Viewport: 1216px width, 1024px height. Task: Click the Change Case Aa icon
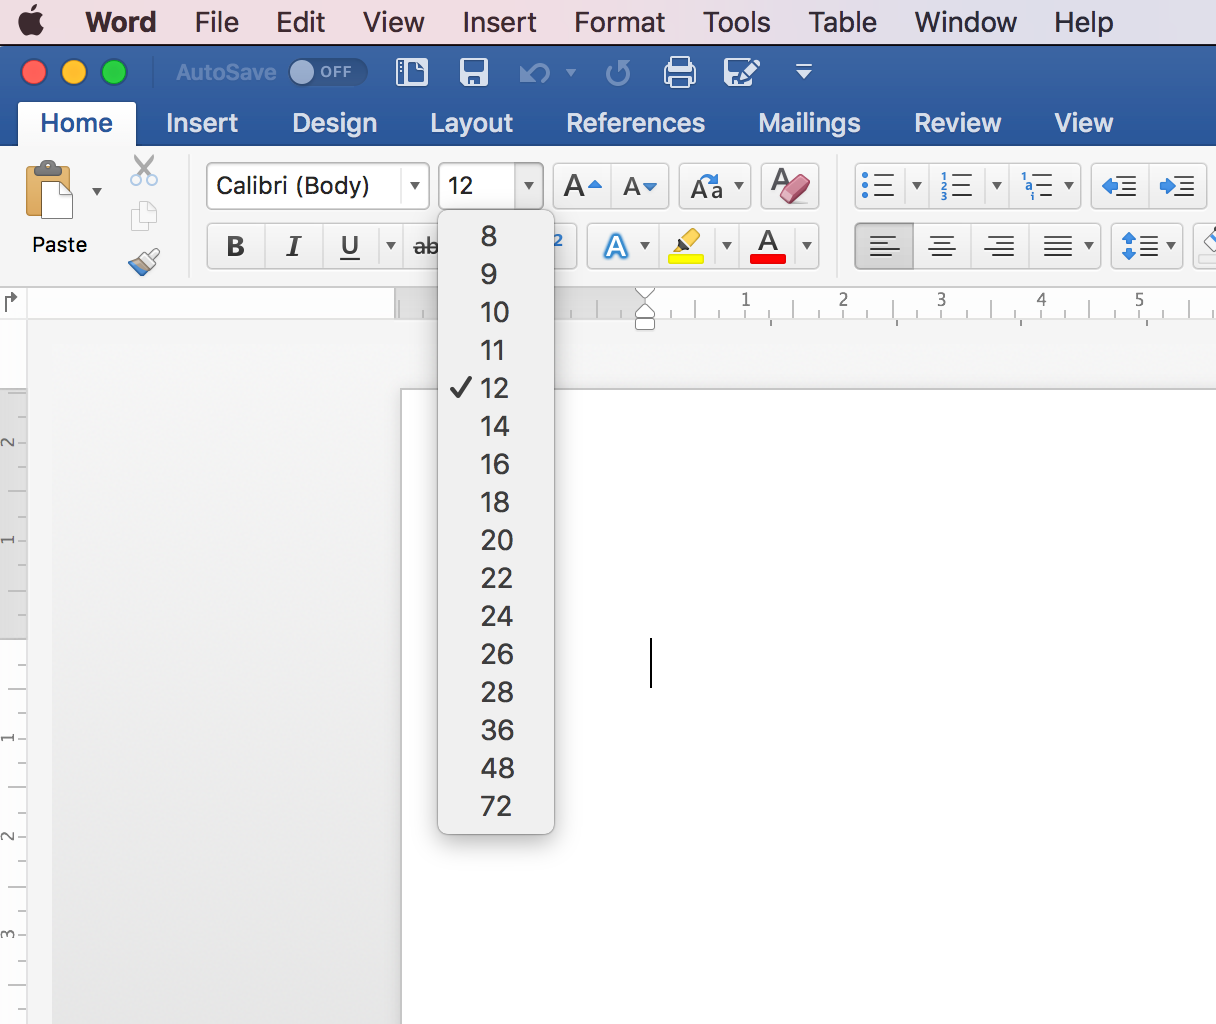[x=706, y=186]
